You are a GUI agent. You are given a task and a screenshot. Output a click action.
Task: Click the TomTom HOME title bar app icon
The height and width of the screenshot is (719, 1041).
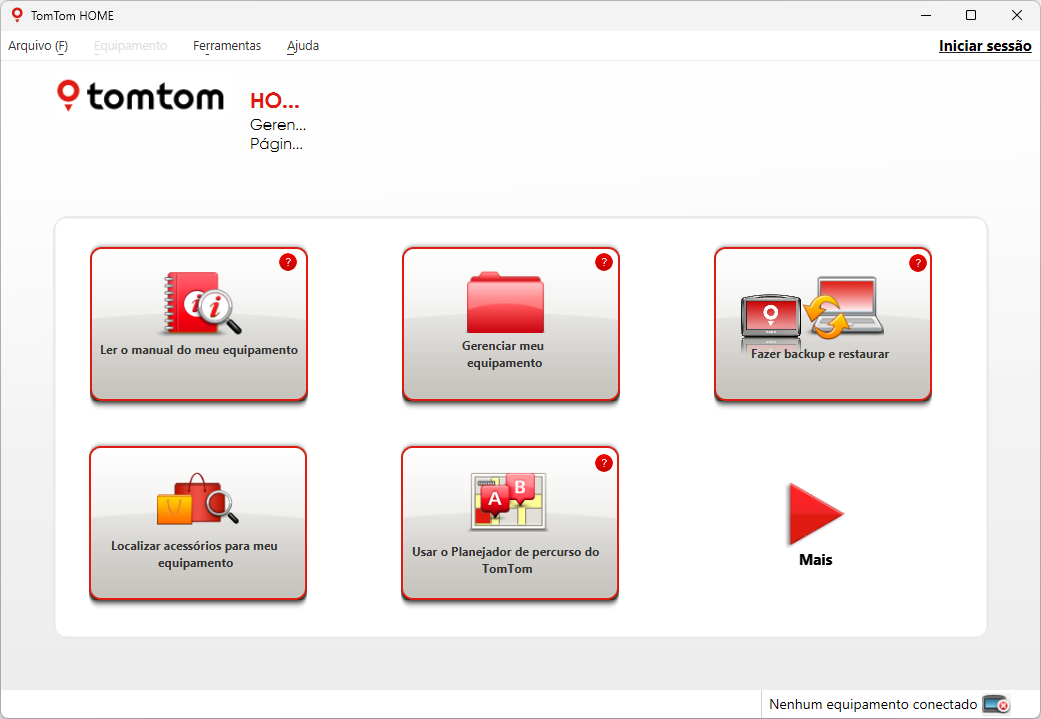tap(17, 15)
